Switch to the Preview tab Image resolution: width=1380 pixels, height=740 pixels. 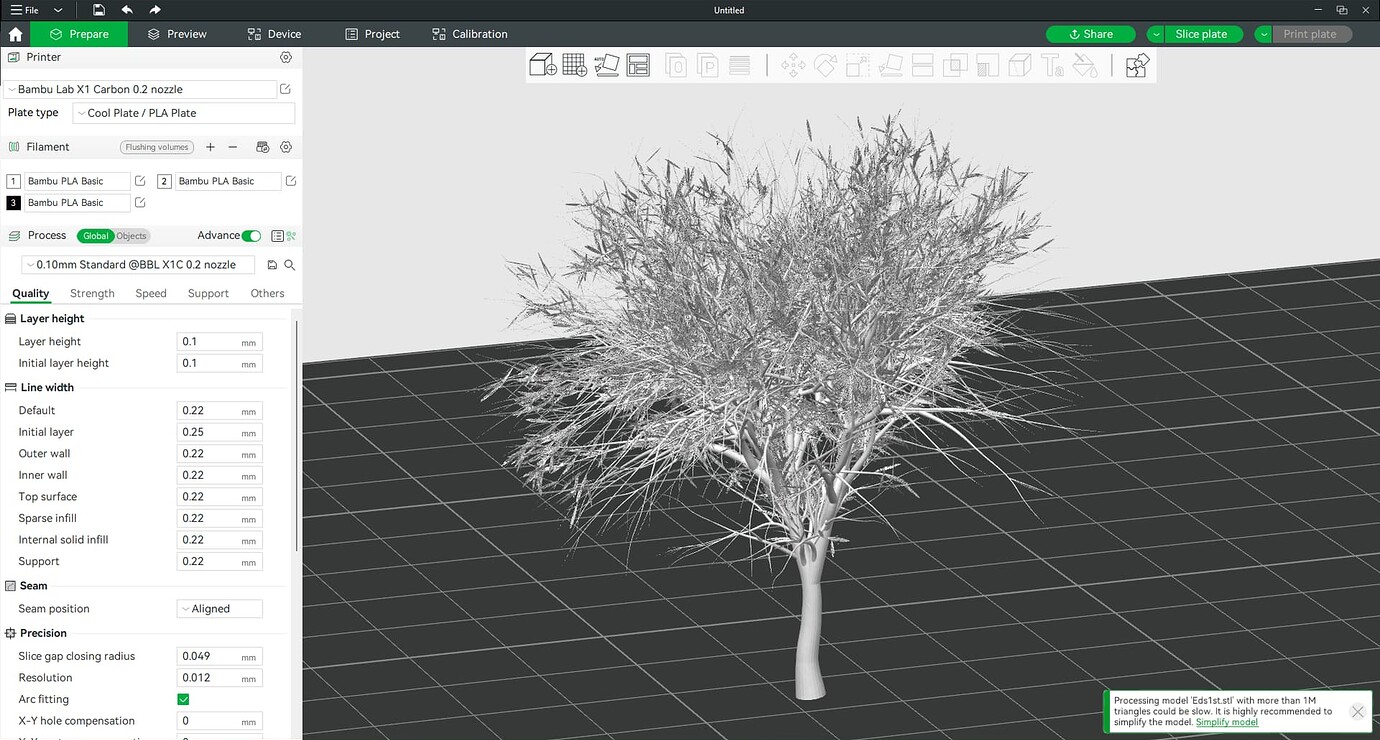tap(177, 34)
